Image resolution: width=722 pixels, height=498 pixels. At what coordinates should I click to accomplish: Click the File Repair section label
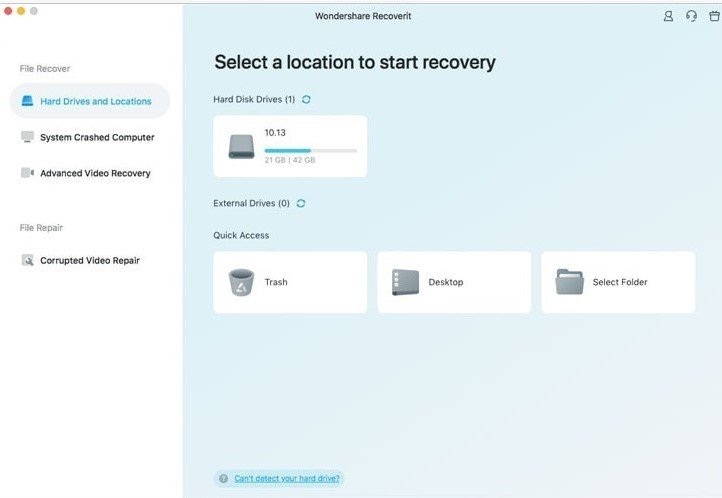[41, 228]
